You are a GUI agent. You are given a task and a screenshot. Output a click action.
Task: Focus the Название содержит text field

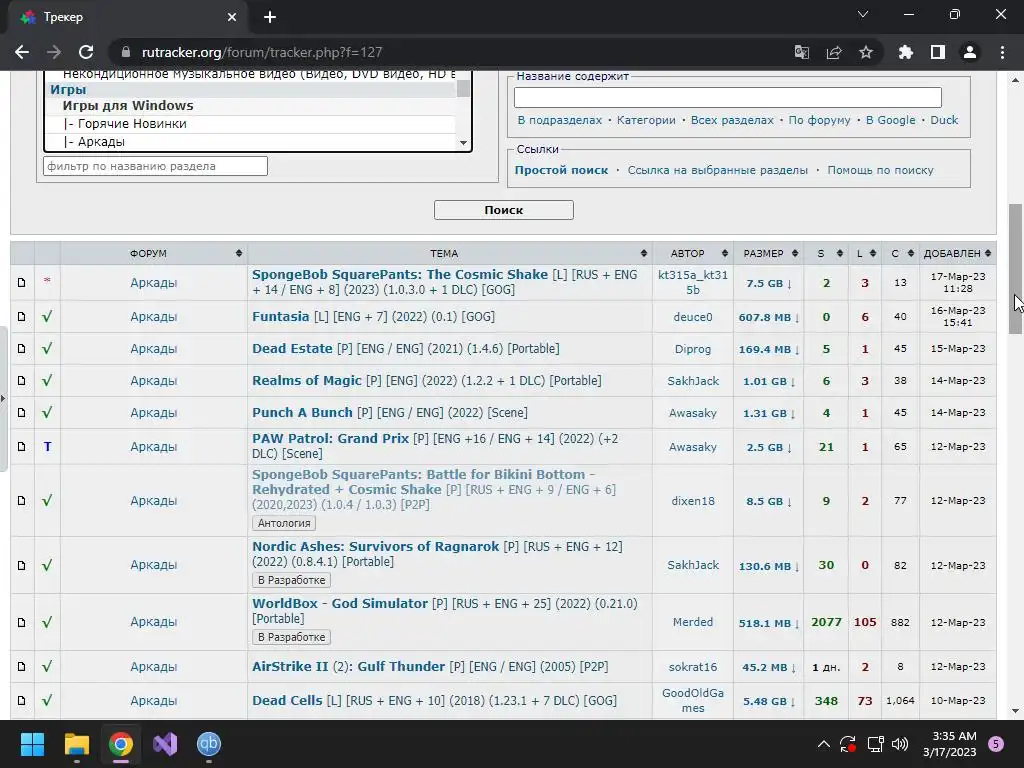(x=728, y=97)
